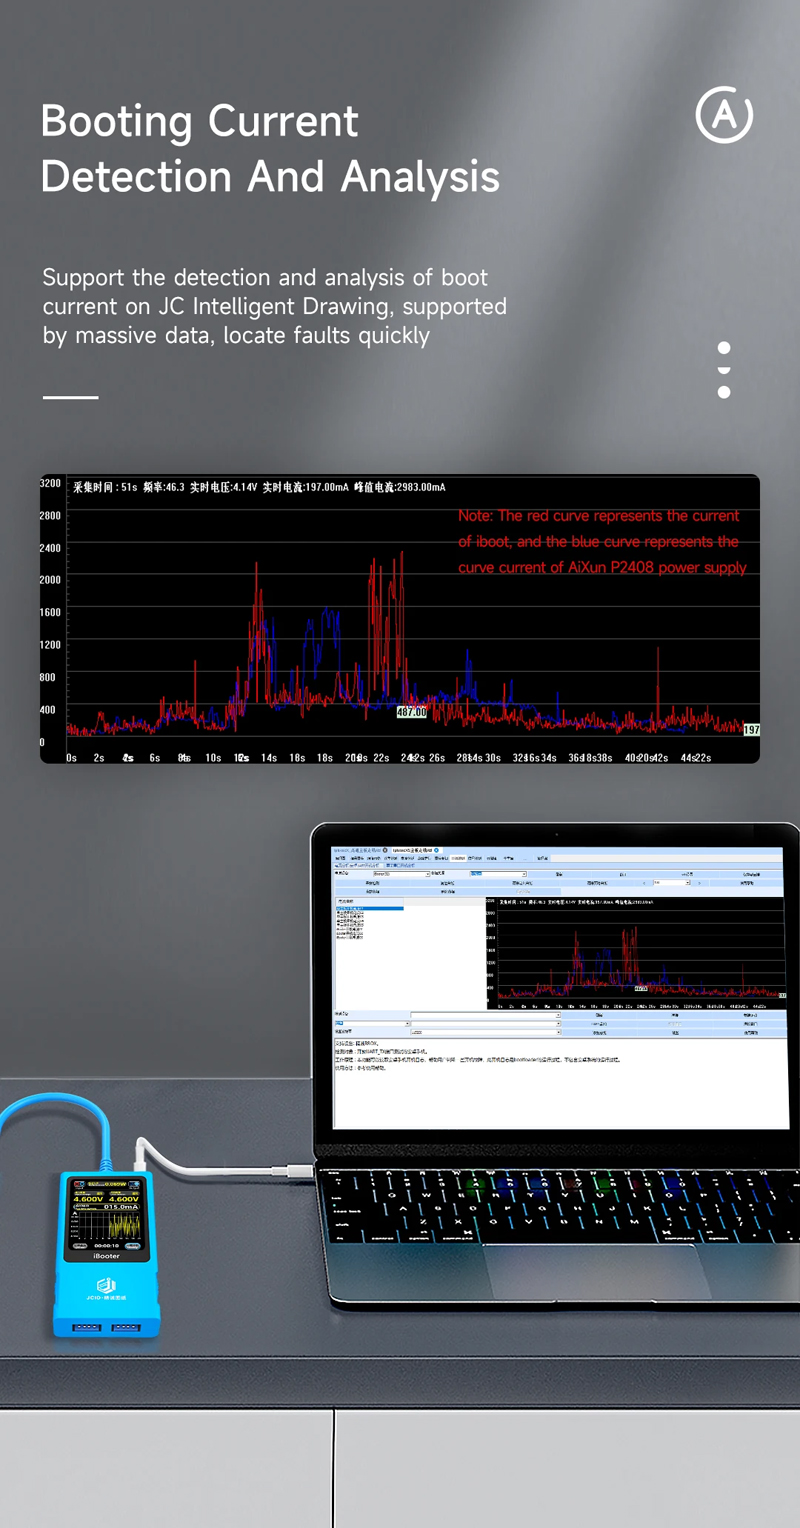Click the 14s x-axis label
The height and width of the screenshot is (1528, 800).
(x=269, y=758)
